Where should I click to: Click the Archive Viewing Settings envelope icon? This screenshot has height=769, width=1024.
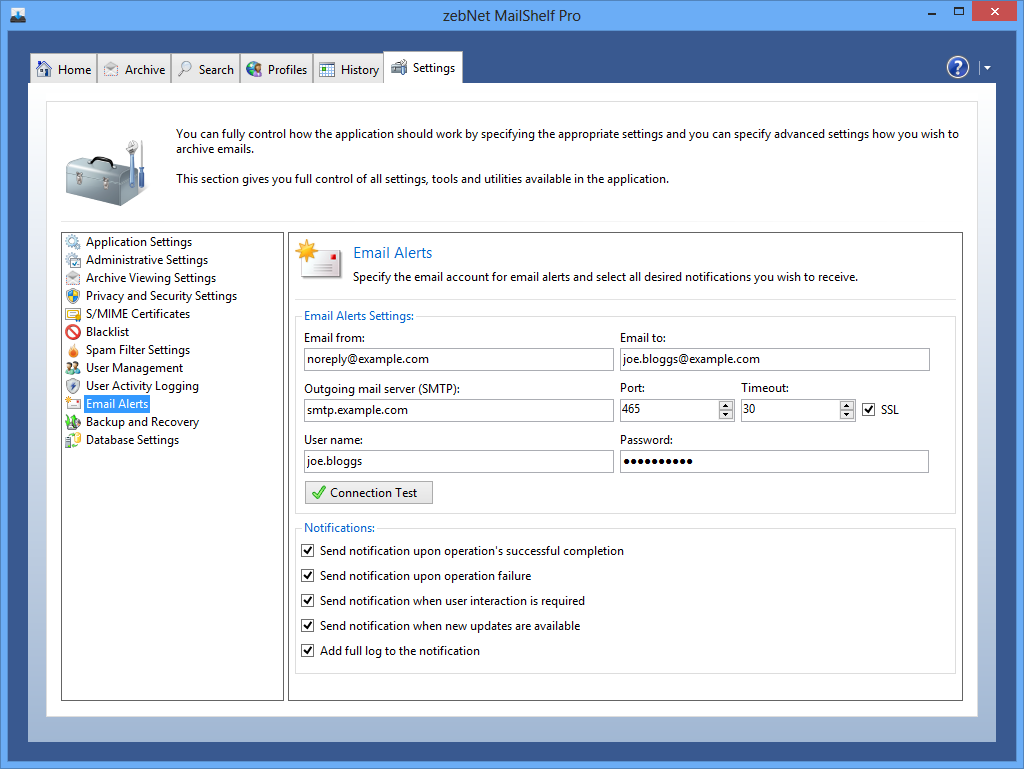(x=73, y=278)
